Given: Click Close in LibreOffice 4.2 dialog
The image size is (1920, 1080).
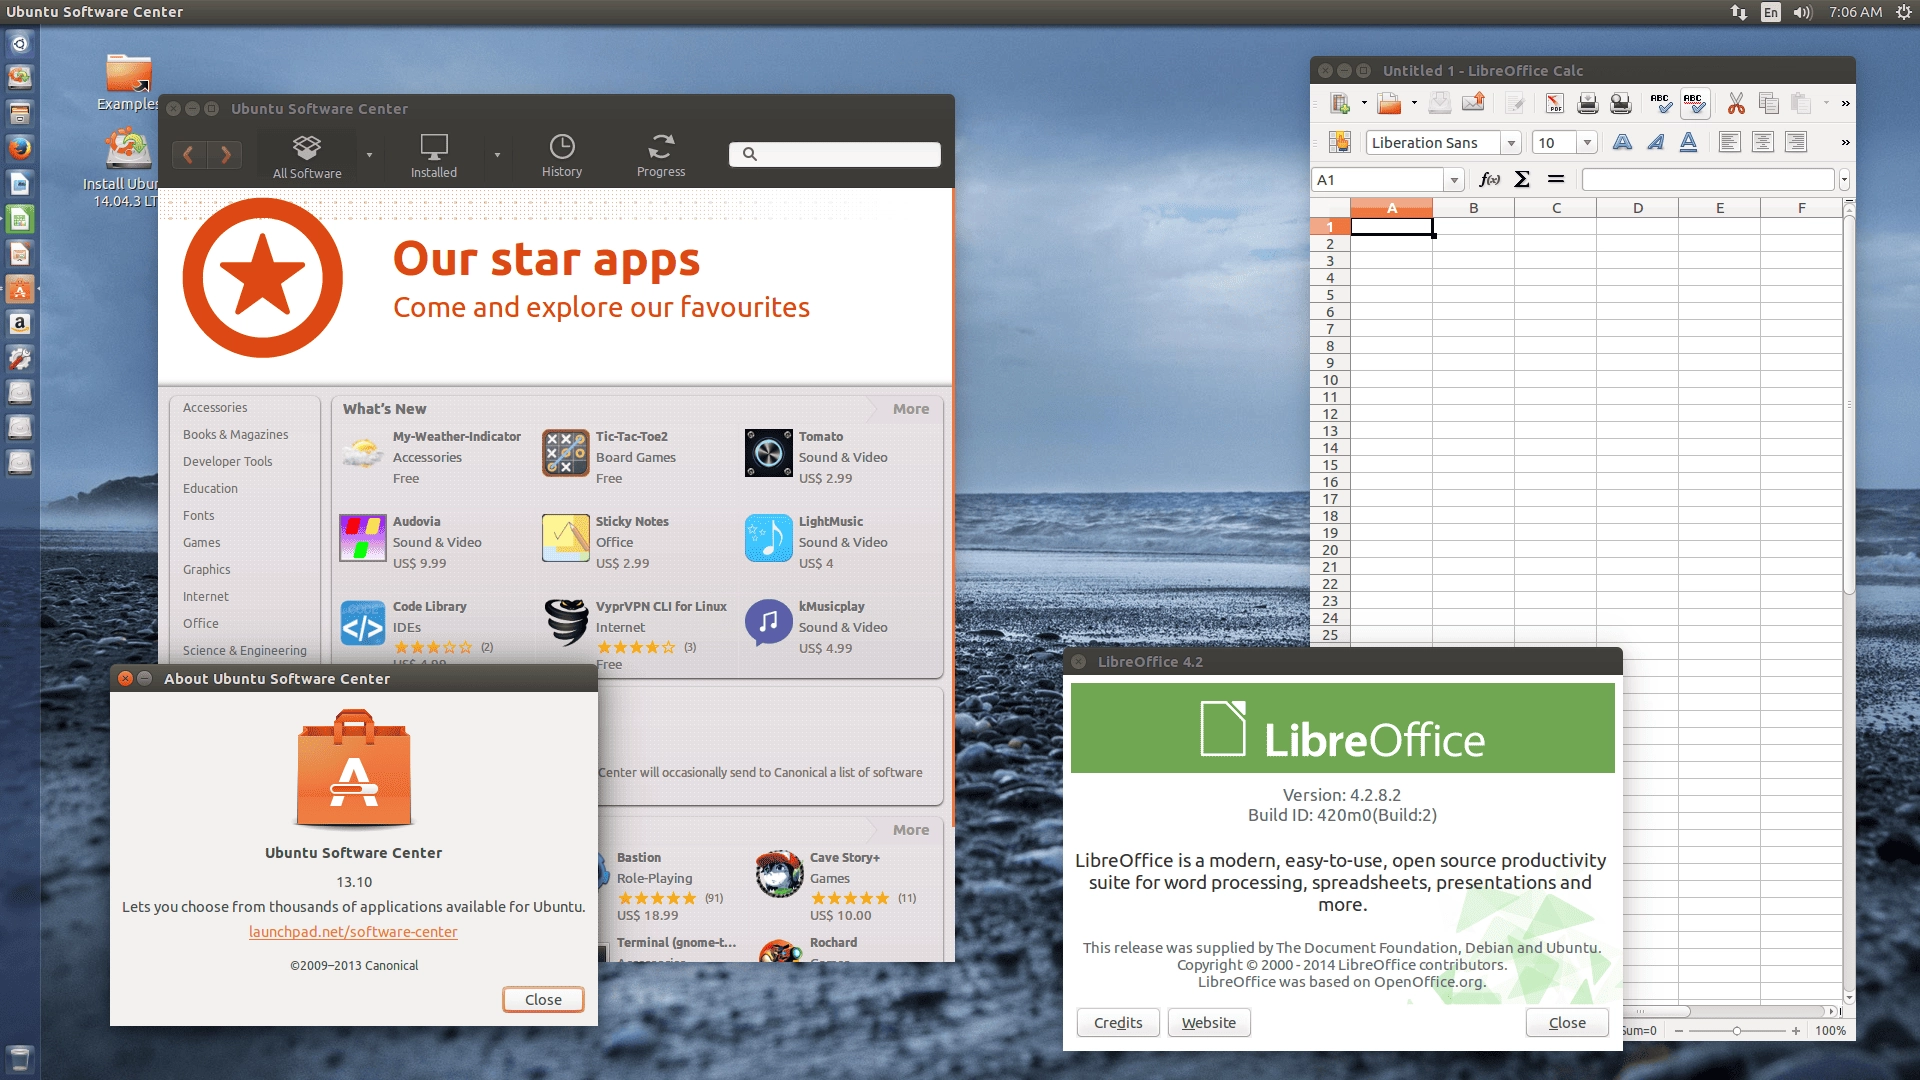Looking at the screenshot, I should (1567, 1022).
